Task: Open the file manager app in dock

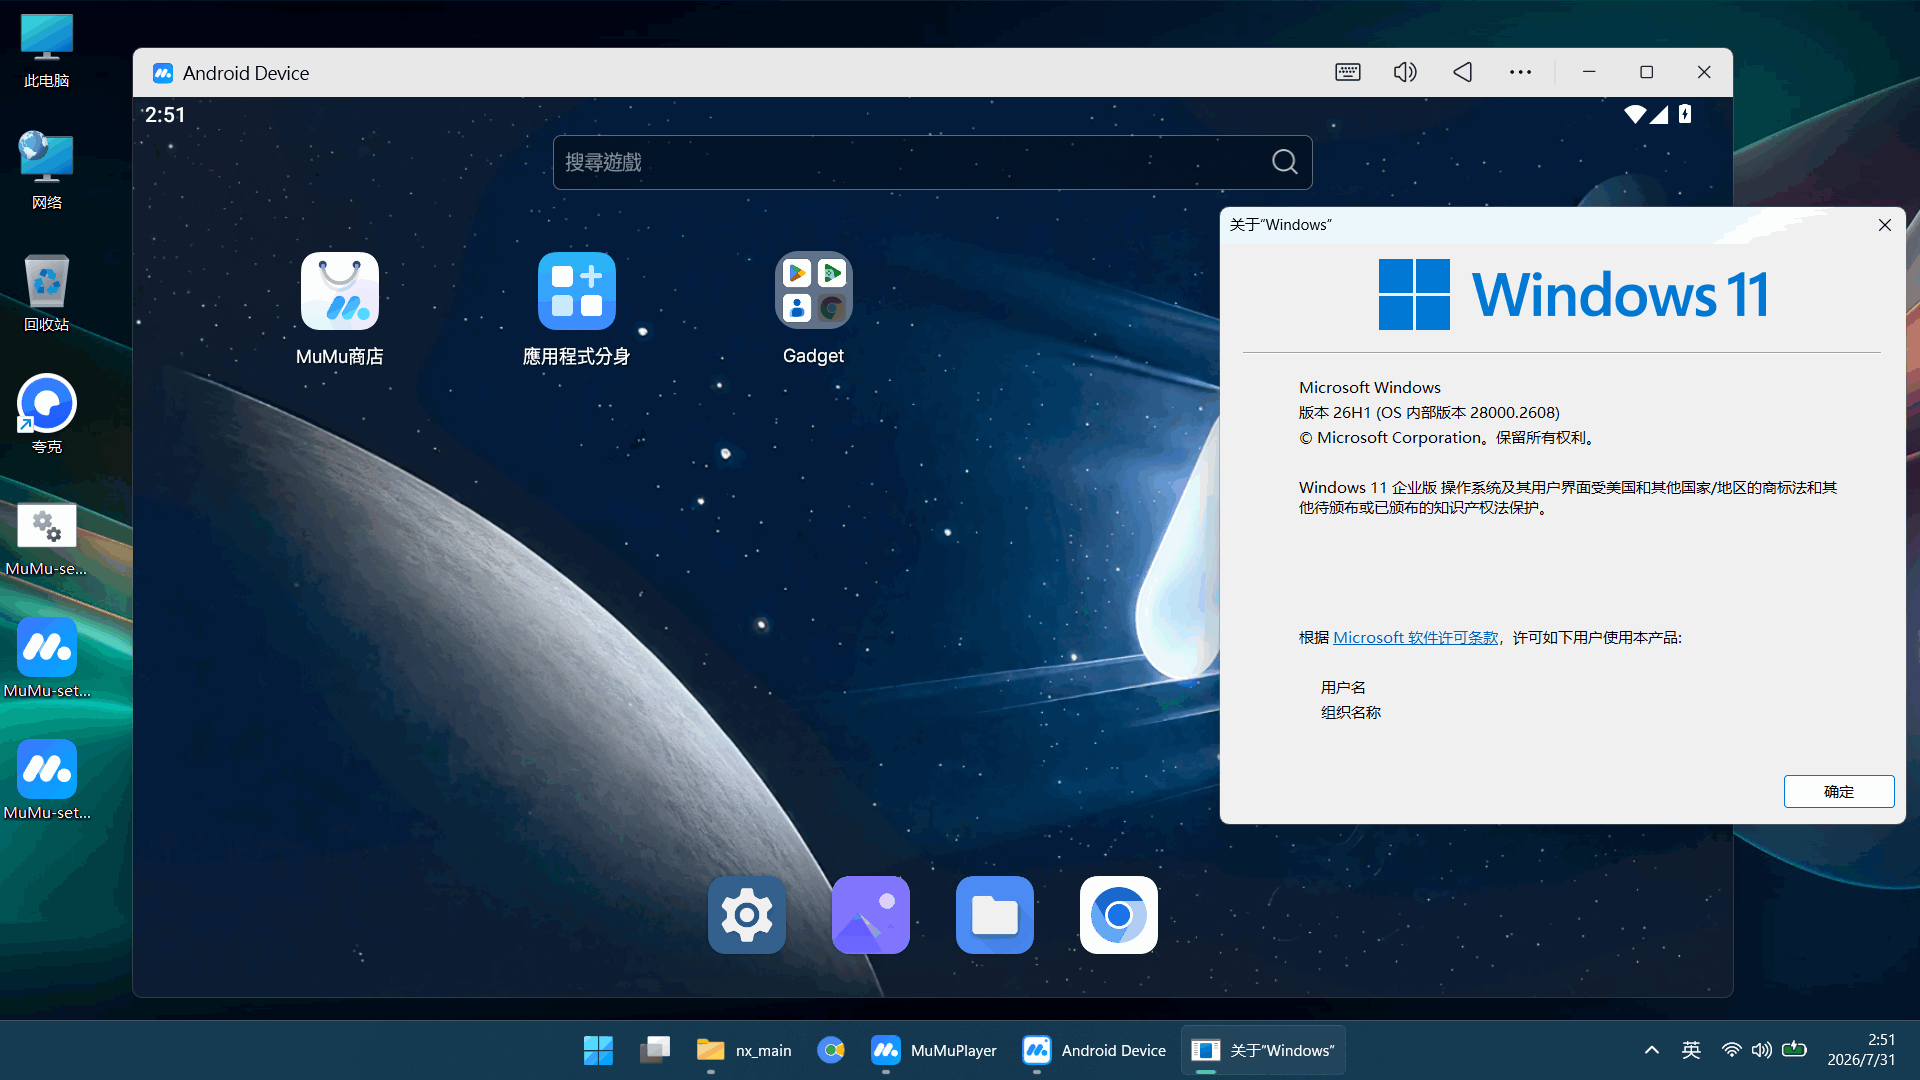Action: pos(995,915)
